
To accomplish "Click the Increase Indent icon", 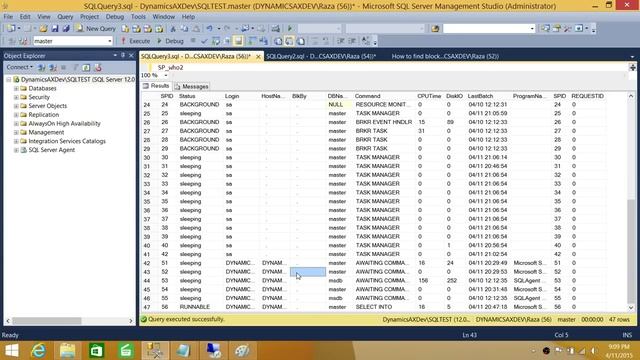I will tap(352, 41).
